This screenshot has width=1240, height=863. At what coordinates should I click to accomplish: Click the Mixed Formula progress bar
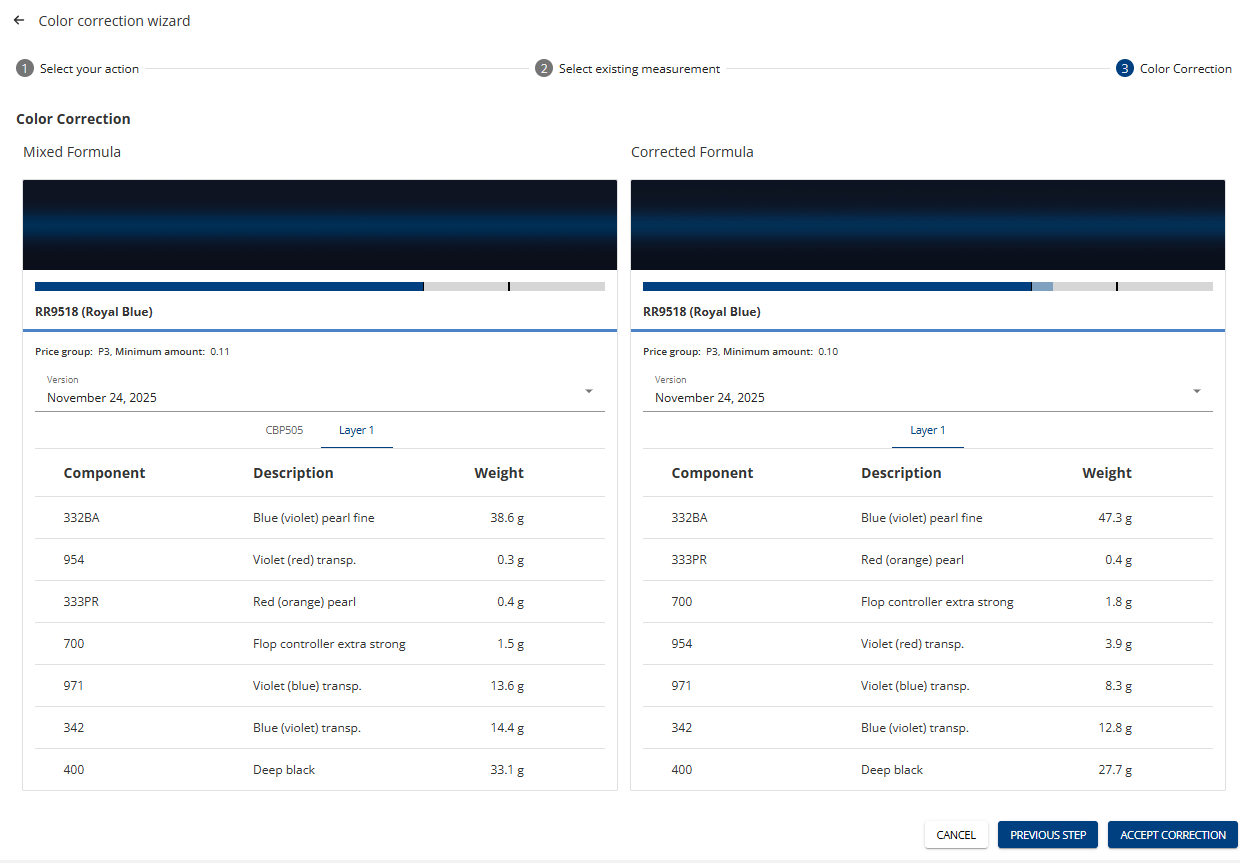320,286
